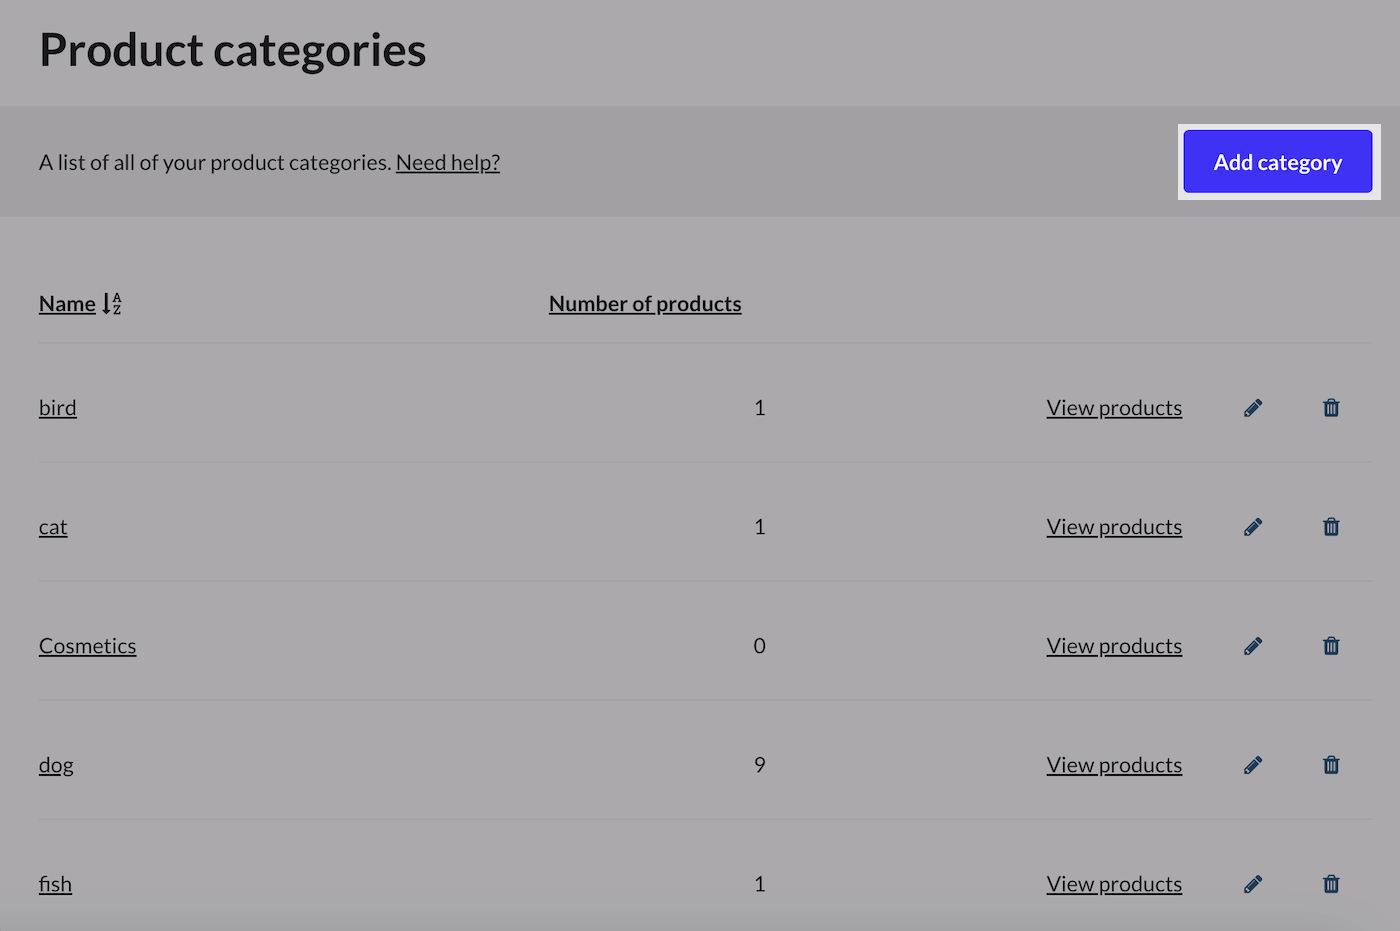The height and width of the screenshot is (931, 1400).
Task: Edit the dog category using the pencil icon
Action: (1253, 764)
